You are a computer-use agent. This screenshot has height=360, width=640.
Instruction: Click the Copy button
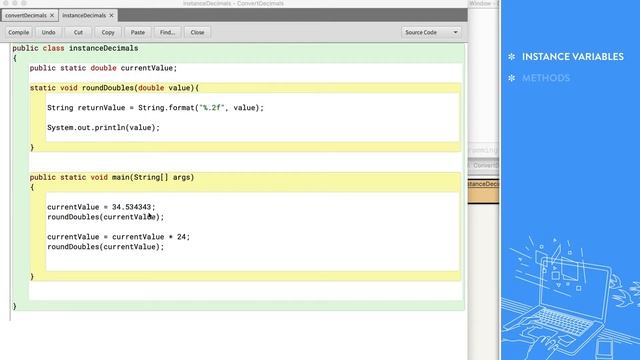coord(108,32)
